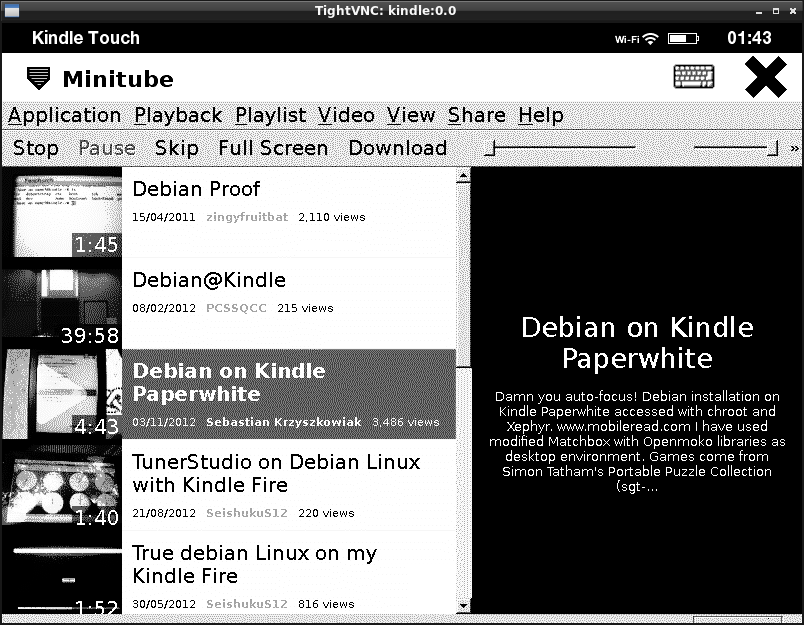The width and height of the screenshot is (804, 625).
Task: Click the 03/11/2012 date
Action: [164, 422]
